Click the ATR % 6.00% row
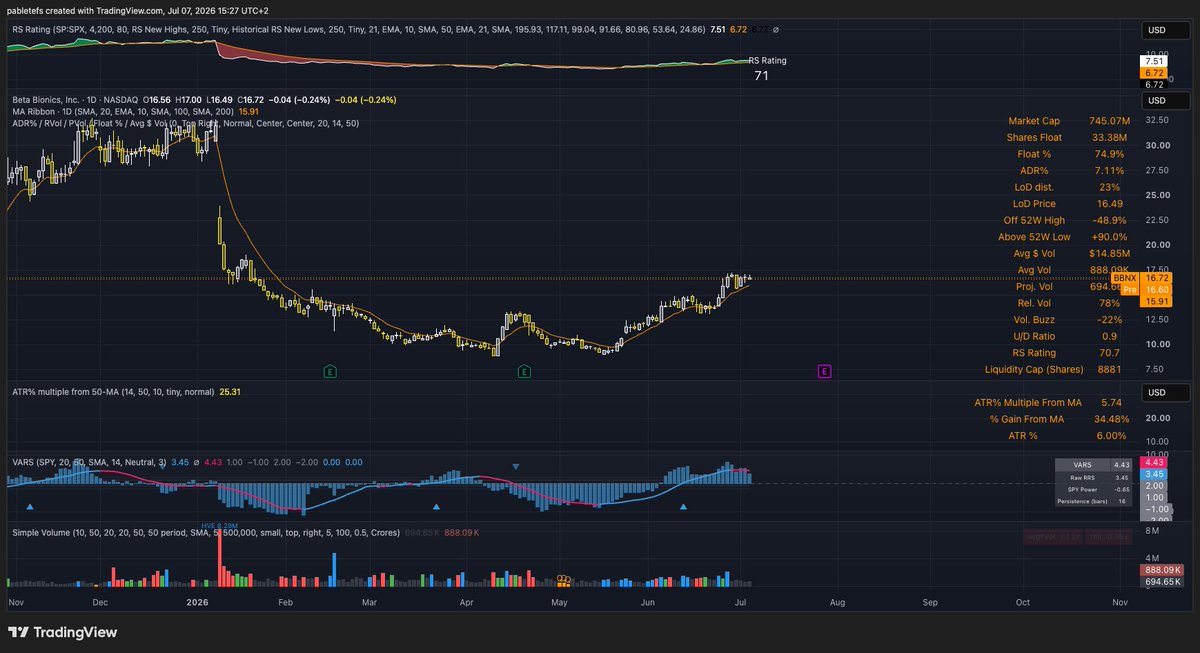The height and width of the screenshot is (653, 1200). coord(1069,436)
